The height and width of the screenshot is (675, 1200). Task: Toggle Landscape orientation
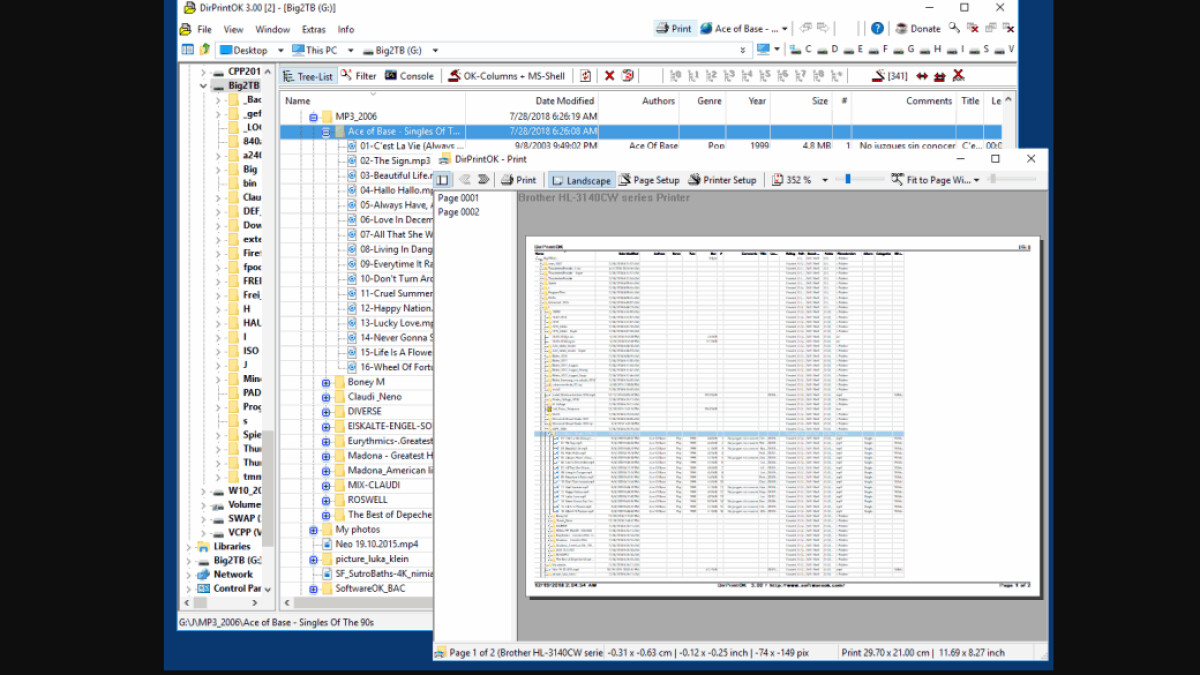(x=581, y=180)
